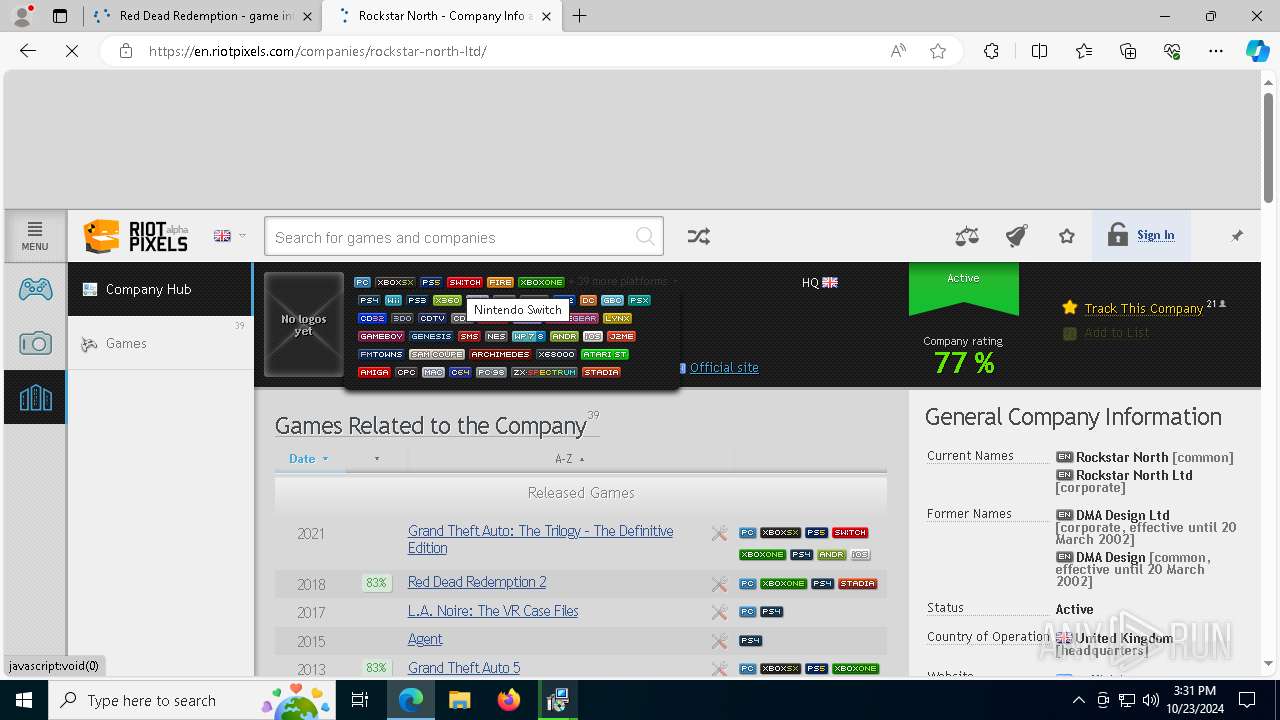This screenshot has height=720, width=1280.
Task: Click the Sign In link
Action: pos(1155,235)
